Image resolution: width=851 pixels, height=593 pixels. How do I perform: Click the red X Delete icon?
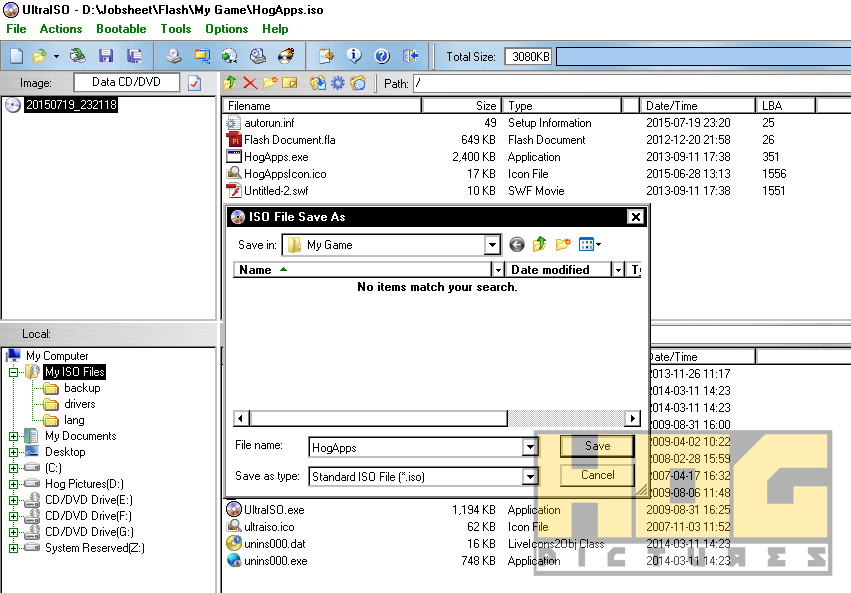tap(250, 83)
